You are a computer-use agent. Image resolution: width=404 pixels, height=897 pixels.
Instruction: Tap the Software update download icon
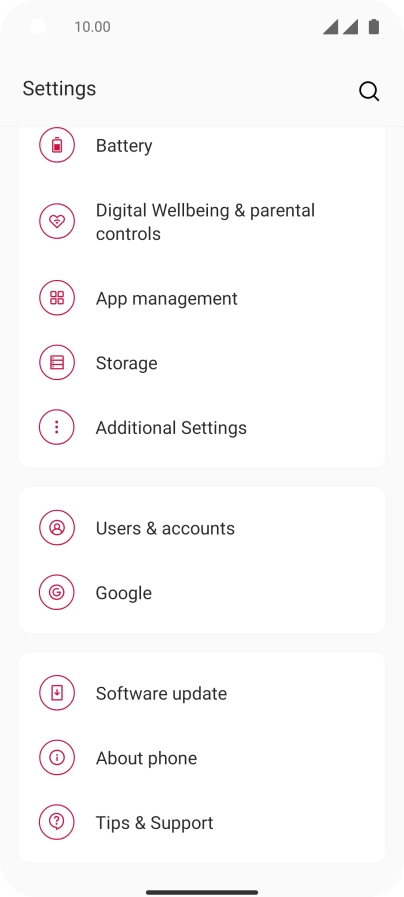click(57, 693)
